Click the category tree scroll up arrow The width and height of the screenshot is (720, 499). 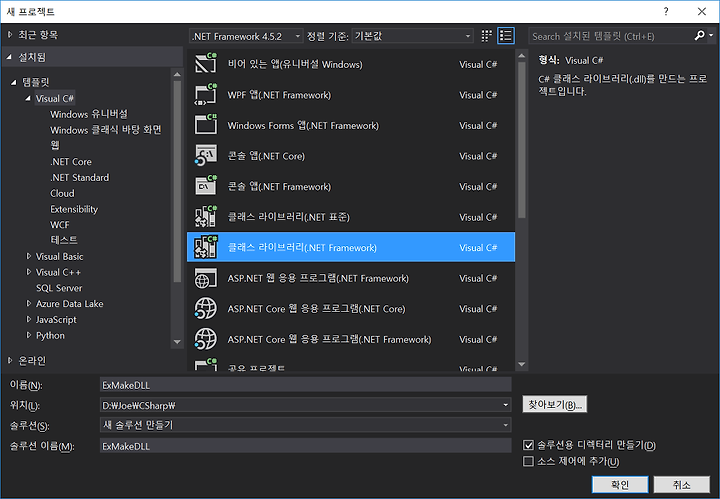pyautogui.click(x=177, y=74)
